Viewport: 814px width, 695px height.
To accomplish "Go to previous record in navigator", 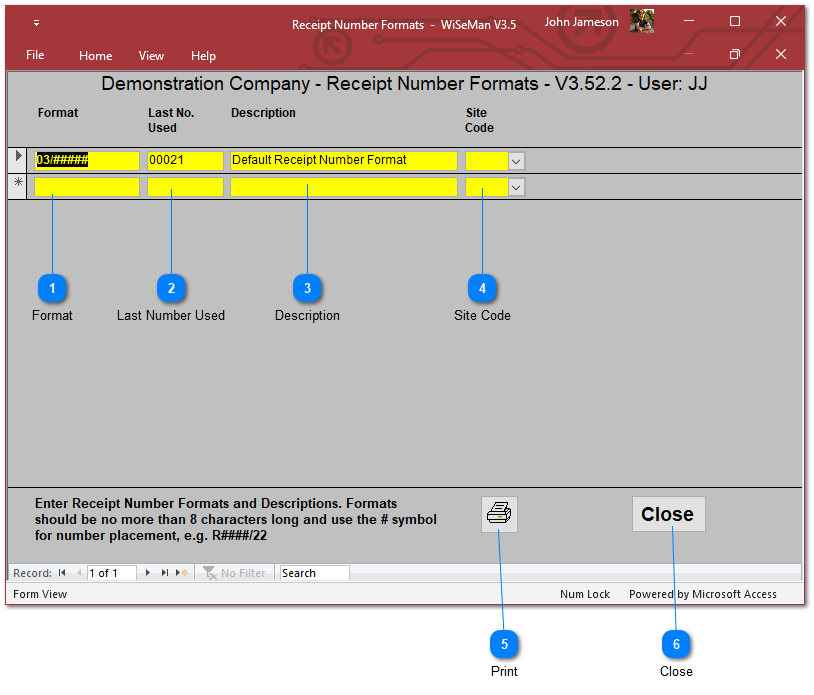I will (79, 573).
